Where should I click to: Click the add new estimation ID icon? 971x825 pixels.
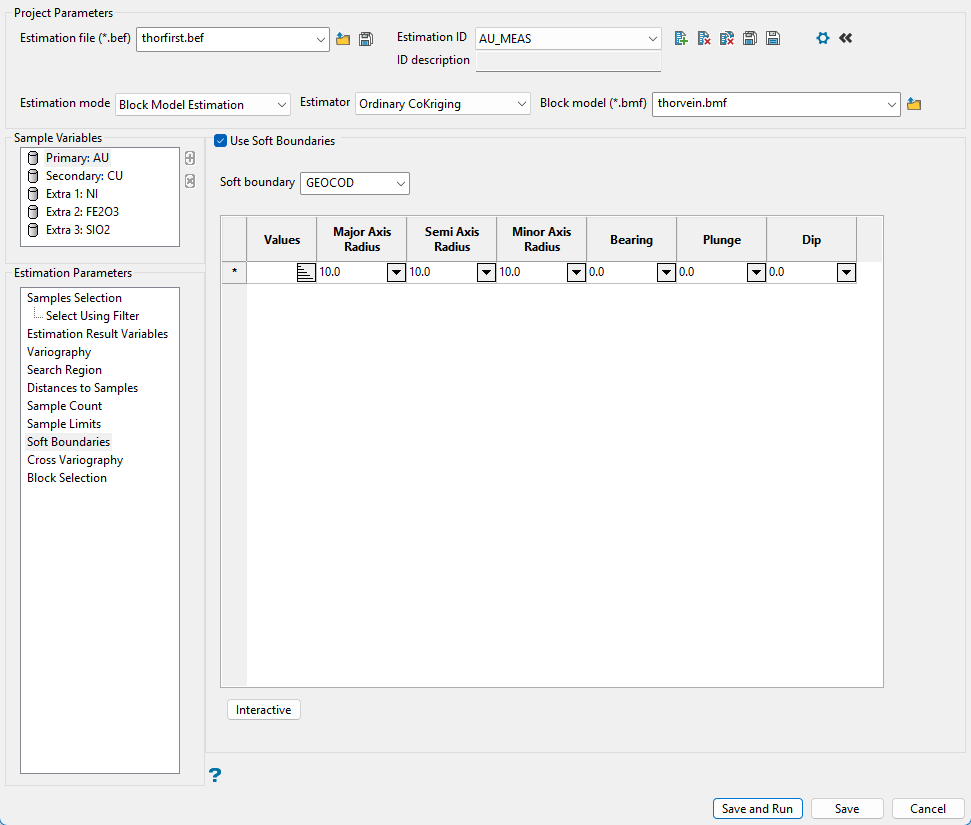tap(681, 38)
